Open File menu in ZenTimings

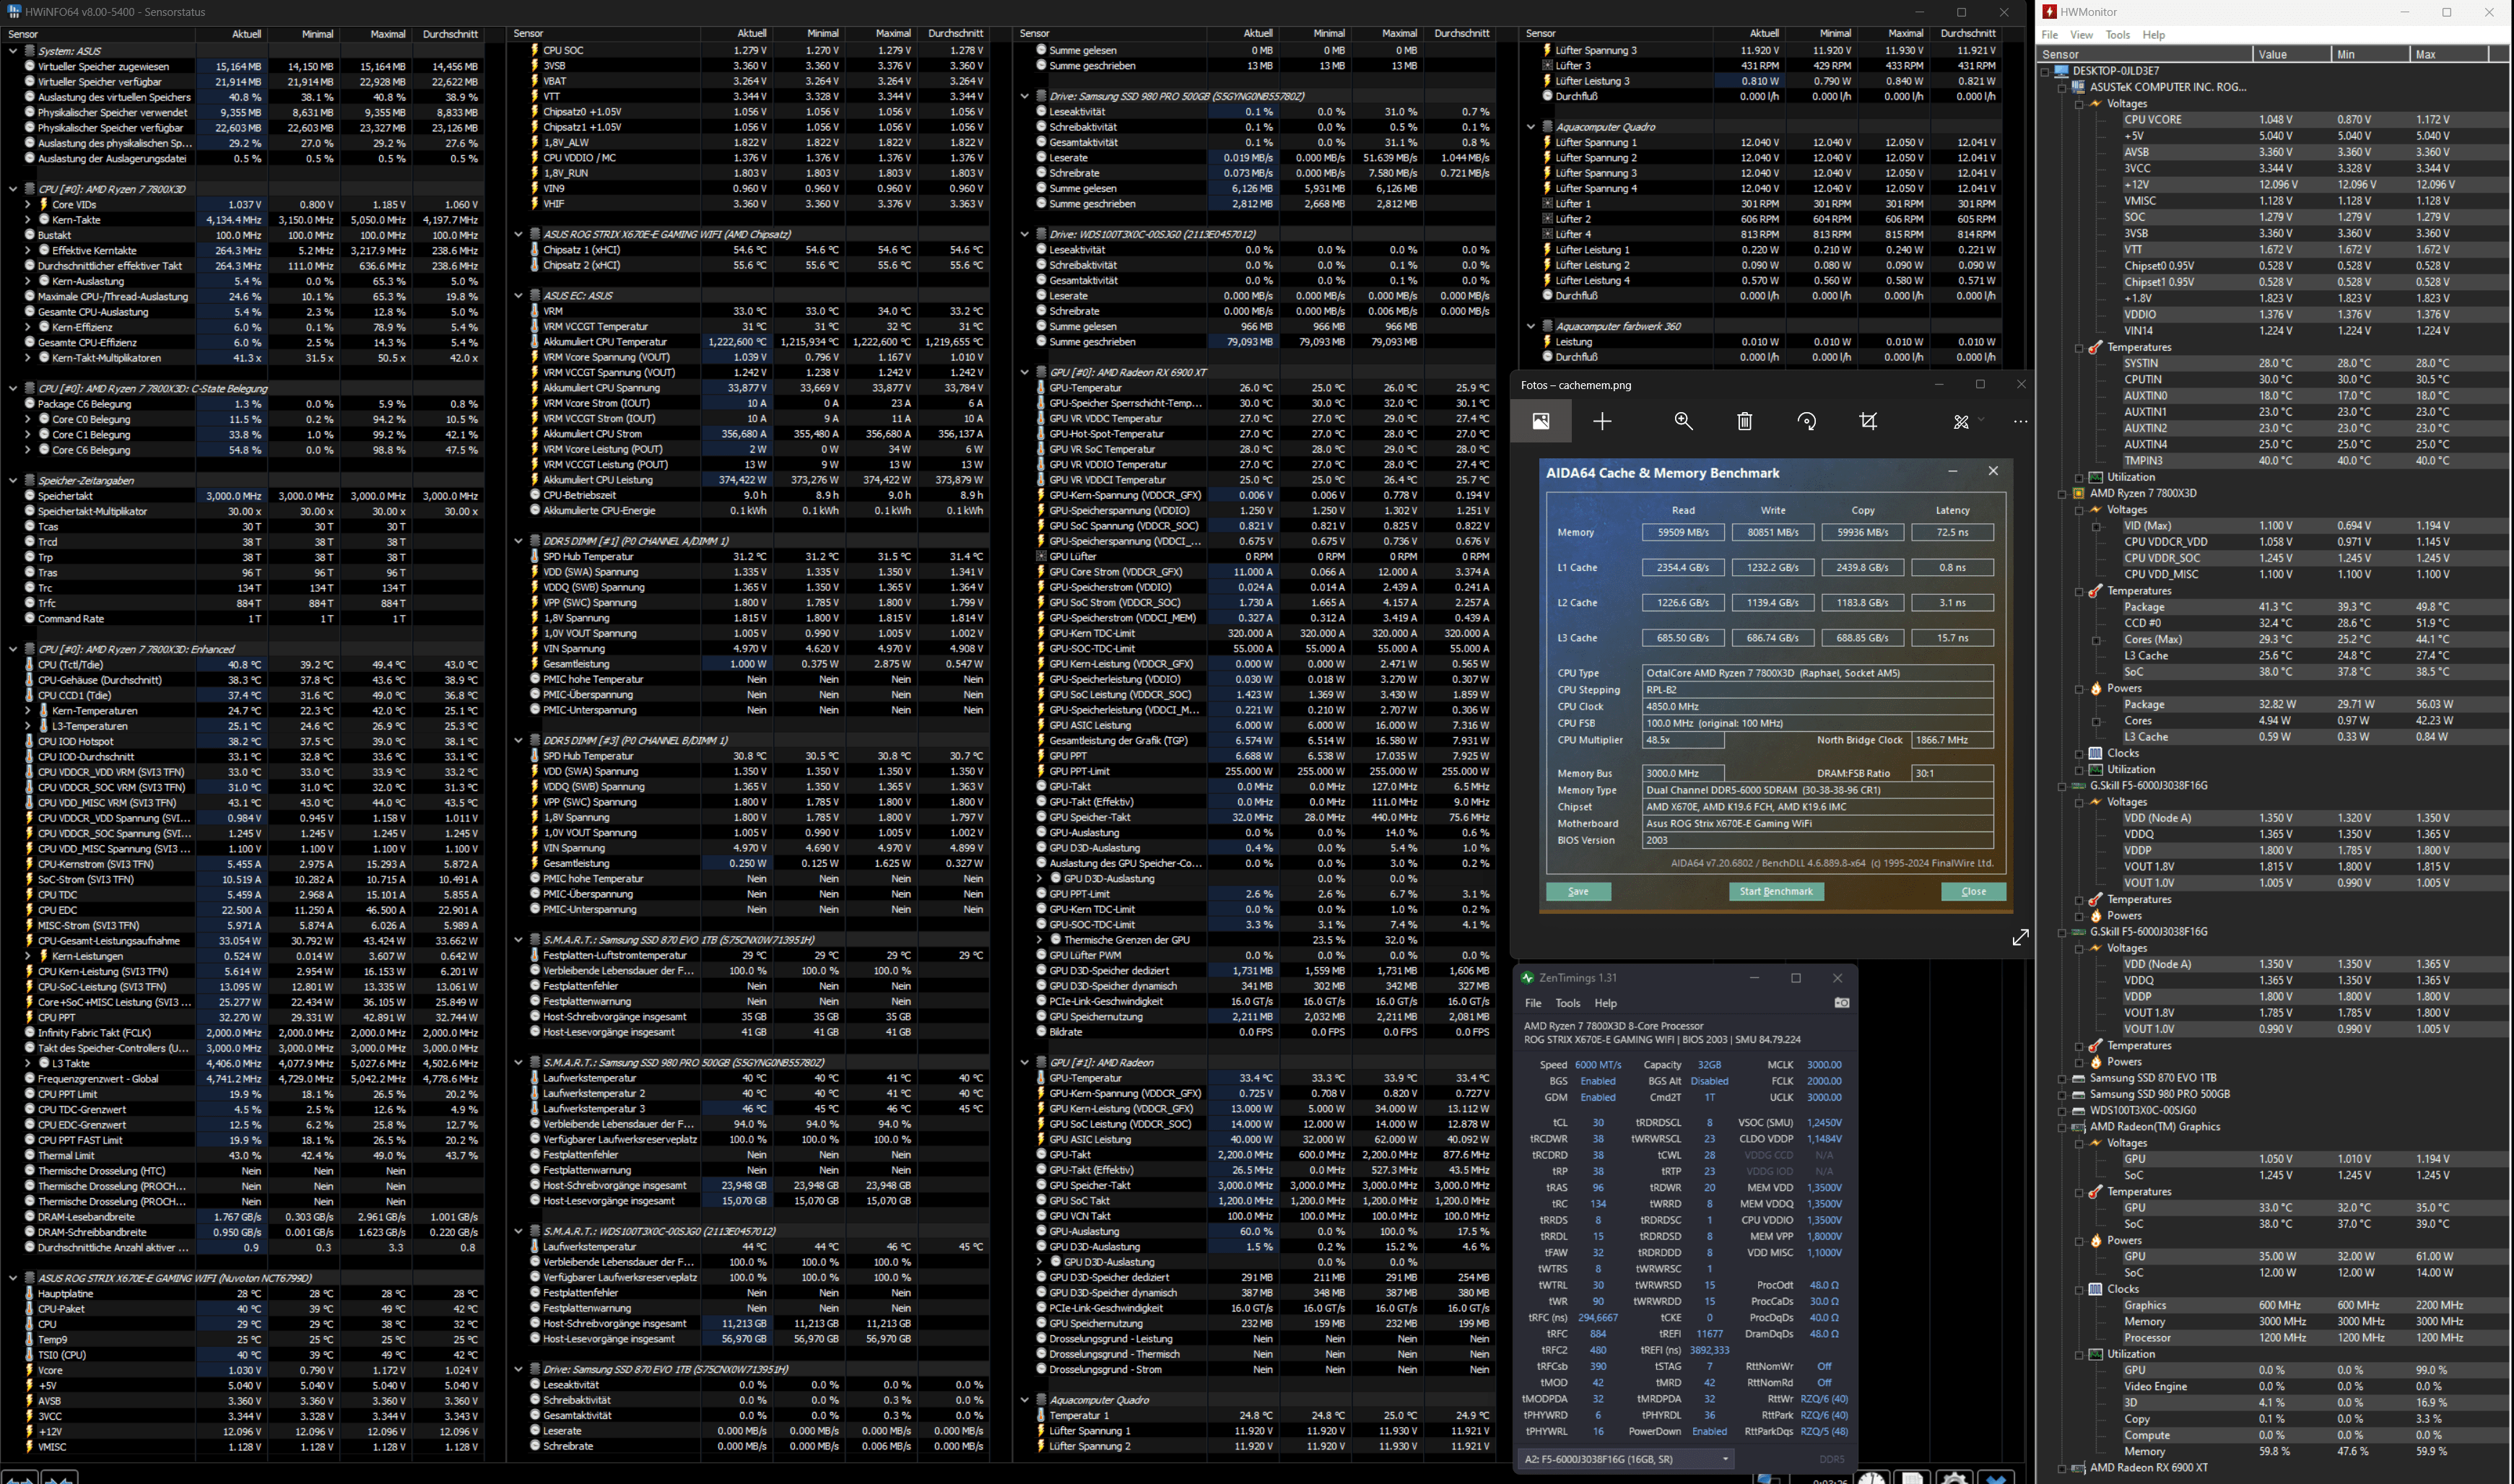point(1532,1003)
